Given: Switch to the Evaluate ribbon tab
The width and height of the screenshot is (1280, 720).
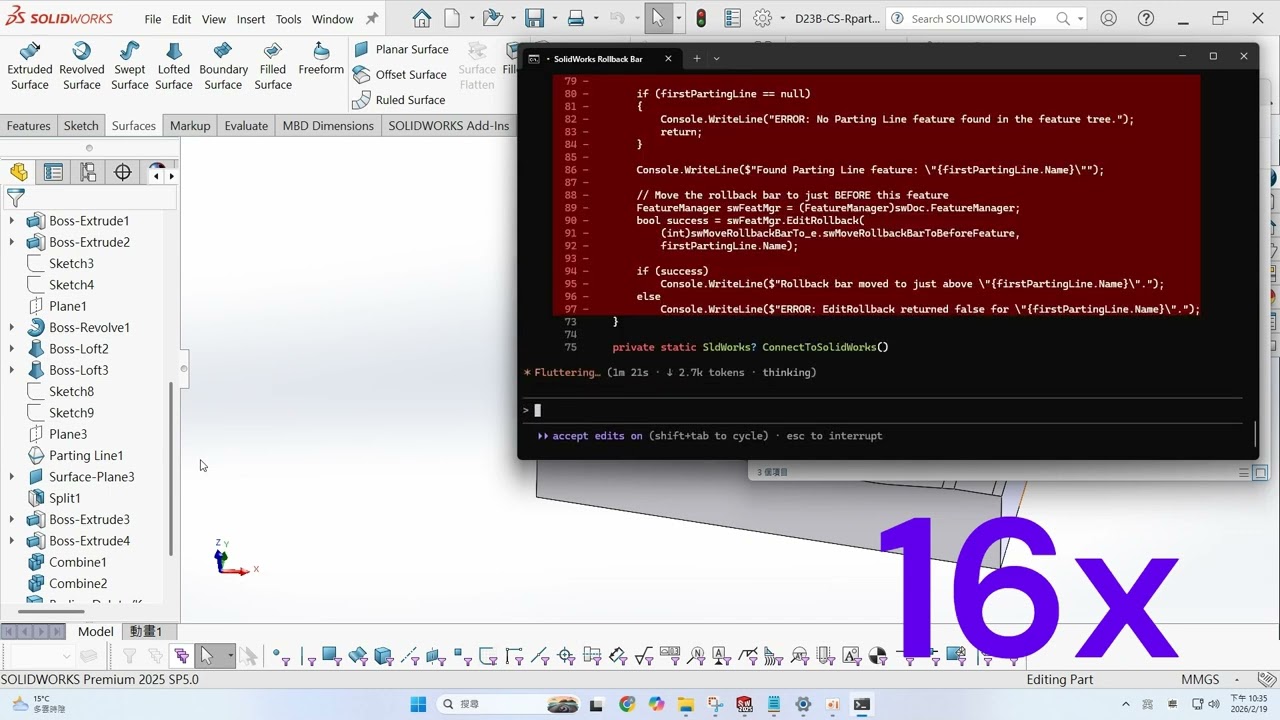Looking at the screenshot, I should point(246,125).
